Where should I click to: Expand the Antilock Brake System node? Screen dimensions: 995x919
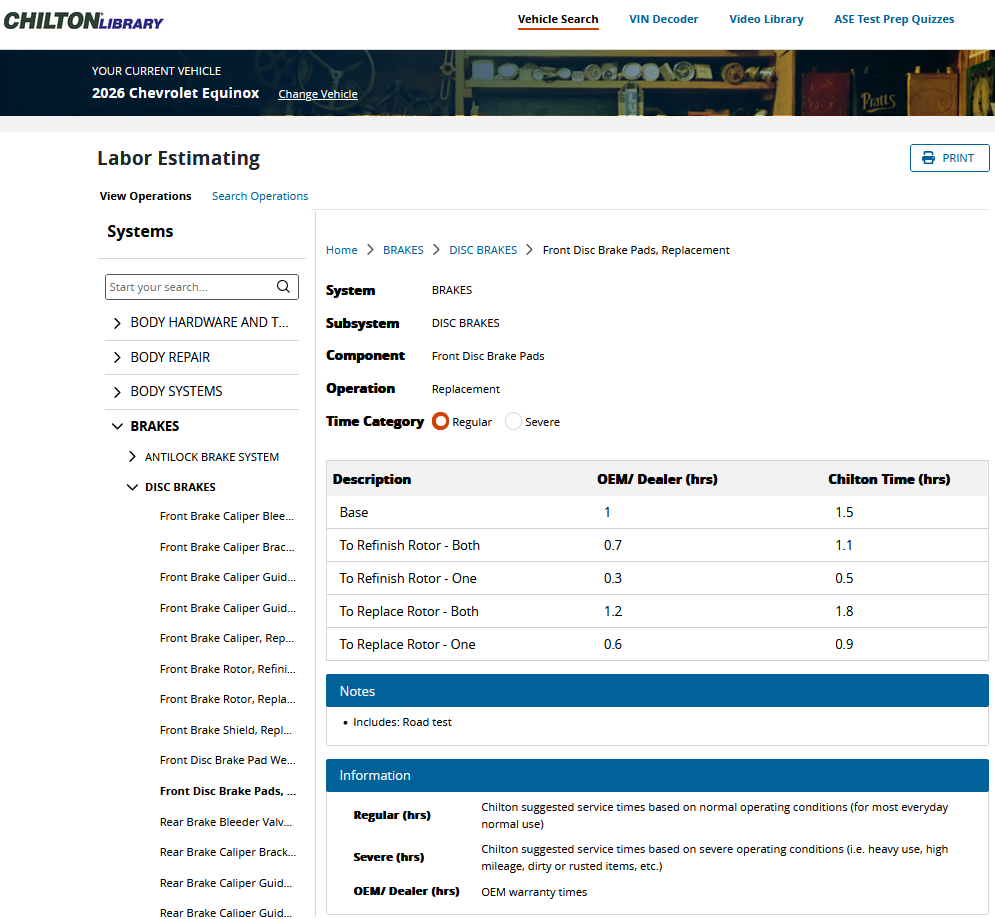133,457
